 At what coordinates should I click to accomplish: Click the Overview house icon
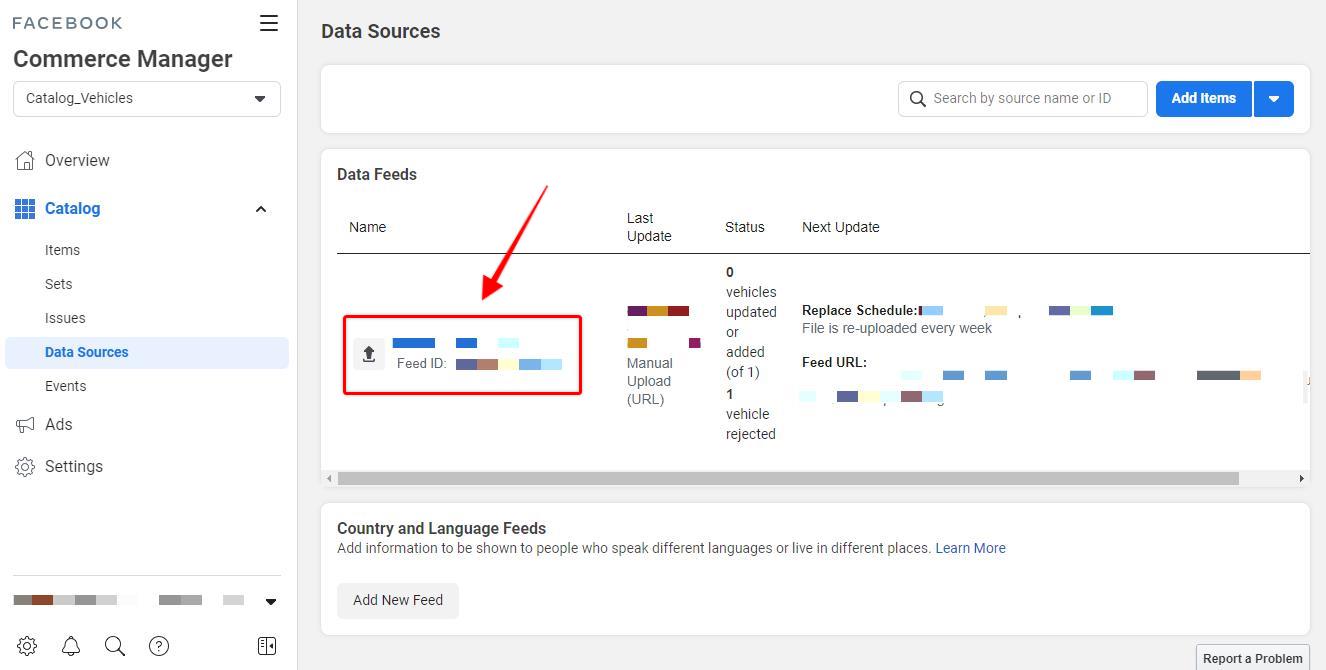coord(25,160)
